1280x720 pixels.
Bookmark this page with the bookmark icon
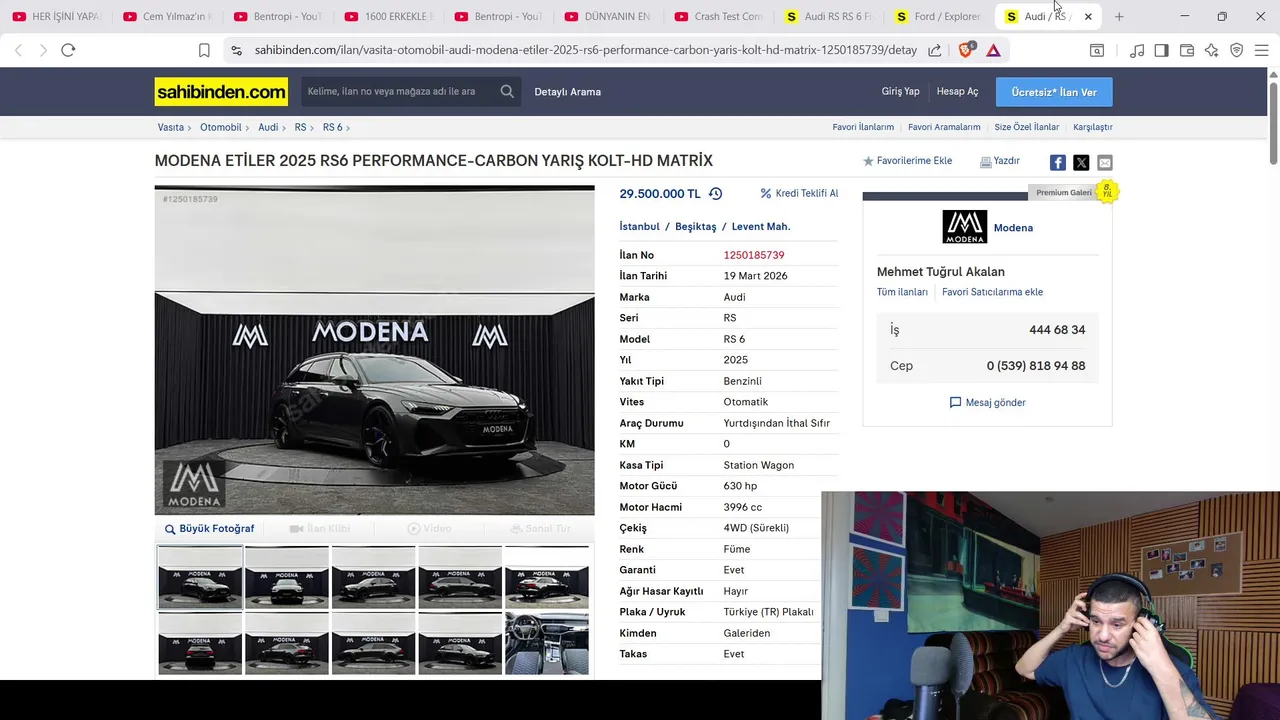204,50
